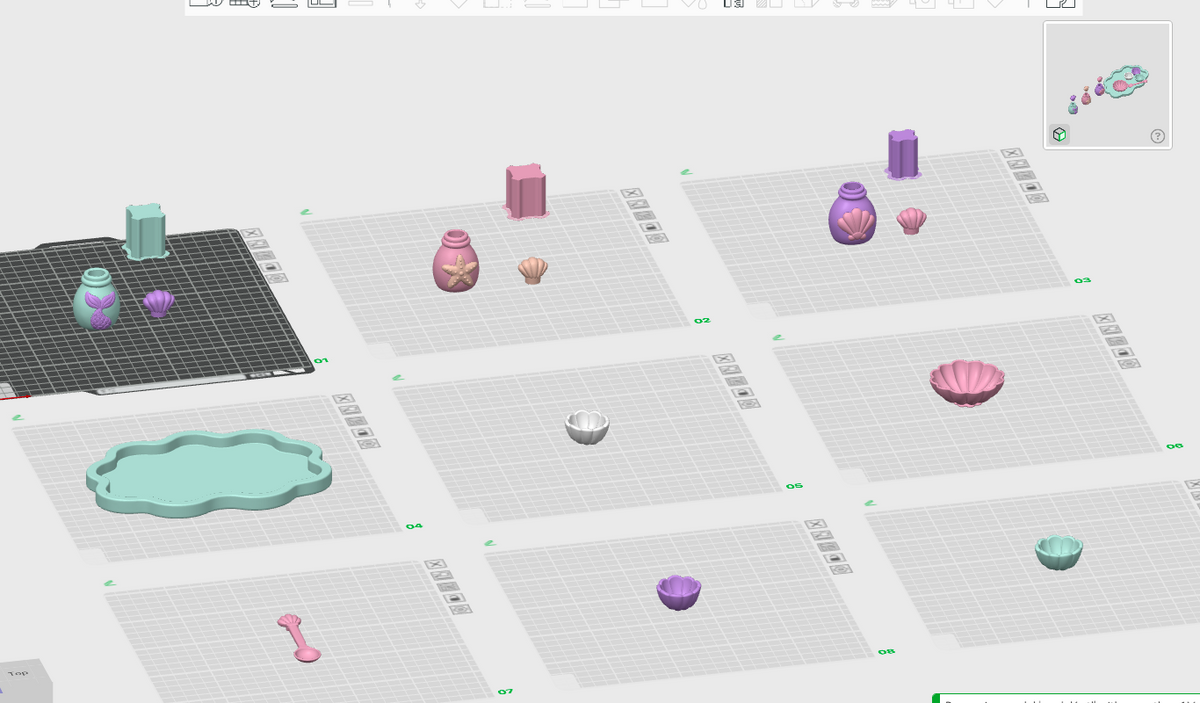Remove plate 01 with its X icon

pos(250,233)
